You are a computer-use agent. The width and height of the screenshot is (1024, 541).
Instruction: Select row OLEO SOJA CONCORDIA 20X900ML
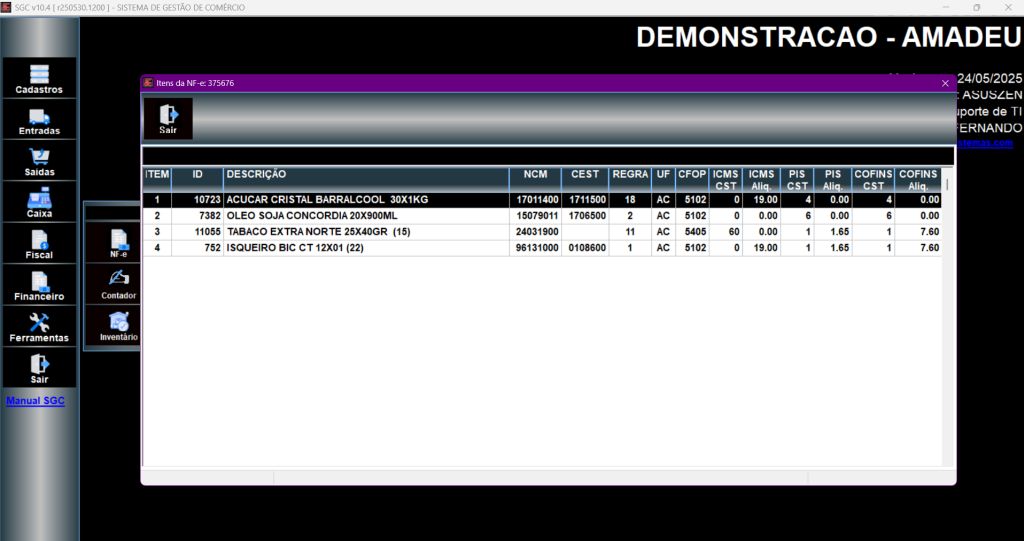[542, 216]
